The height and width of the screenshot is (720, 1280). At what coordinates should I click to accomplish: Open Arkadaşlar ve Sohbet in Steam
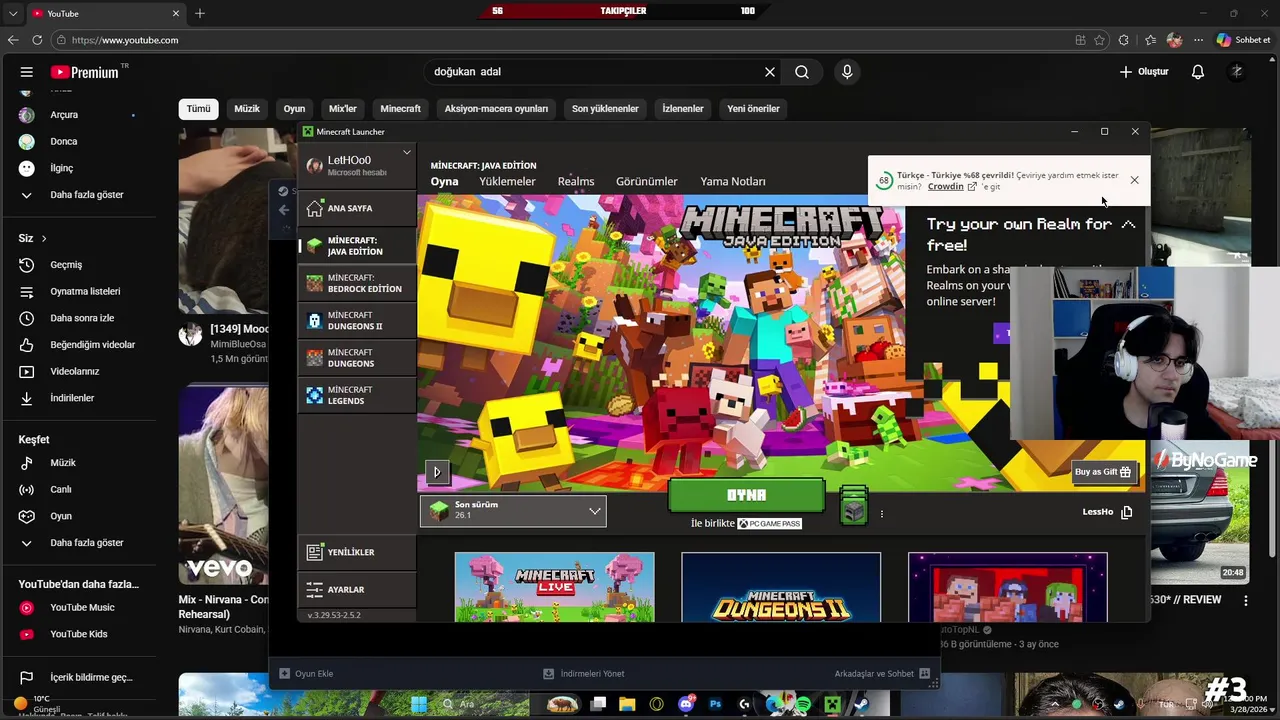tap(882, 674)
